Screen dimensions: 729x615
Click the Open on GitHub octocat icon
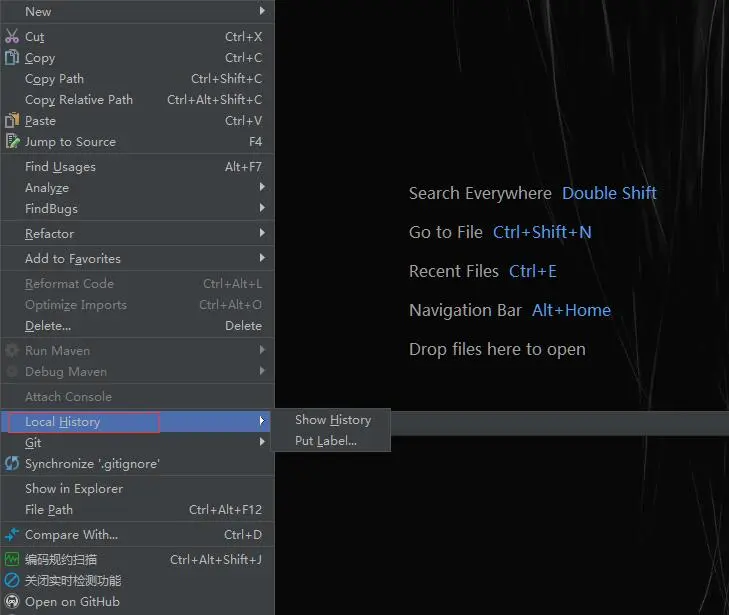[12, 602]
